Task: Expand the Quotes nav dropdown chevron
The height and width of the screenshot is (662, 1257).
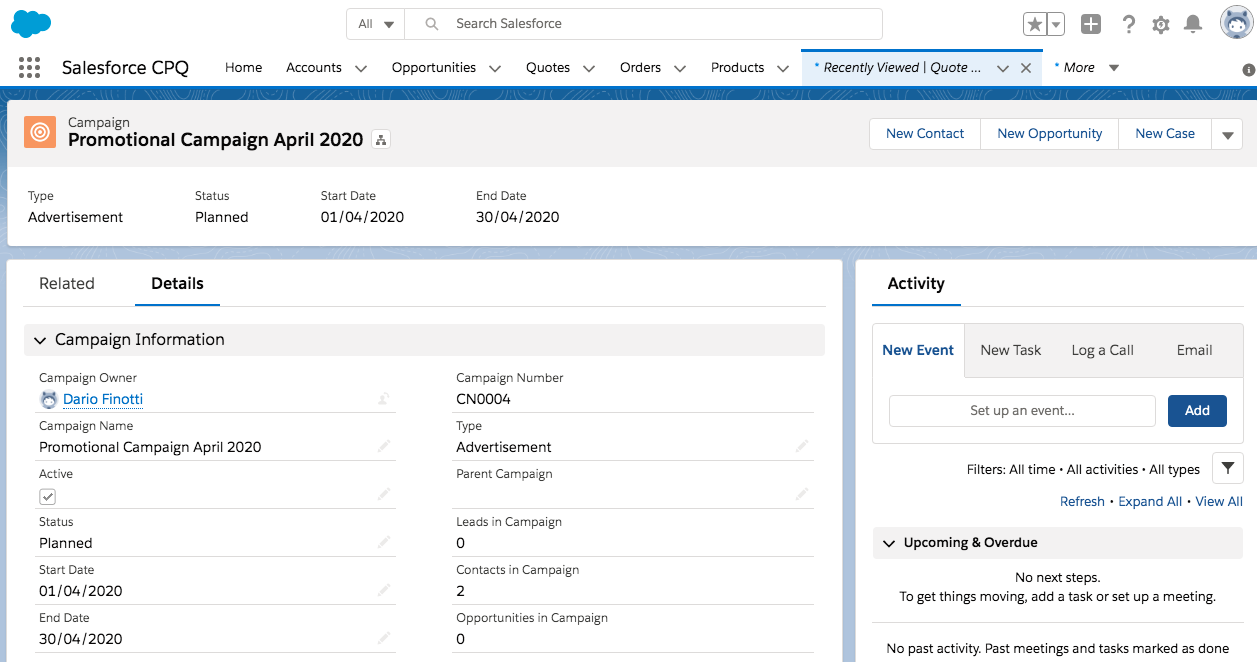Action: (x=589, y=68)
